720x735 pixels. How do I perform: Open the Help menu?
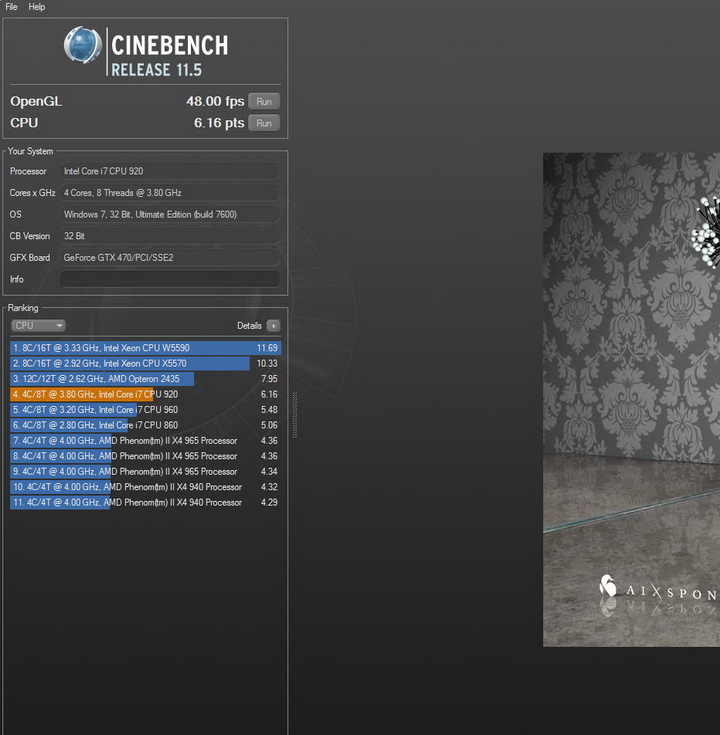(37, 7)
